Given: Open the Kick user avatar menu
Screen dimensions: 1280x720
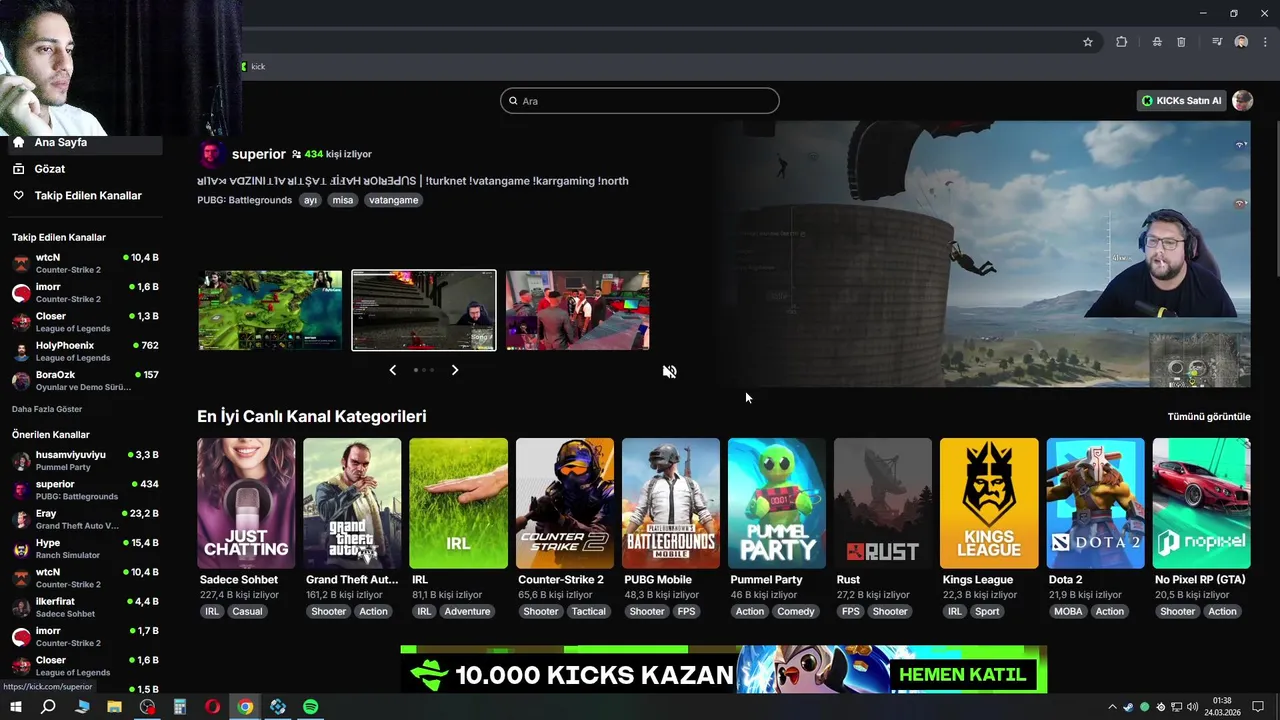Looking at the screenshot, I should pyautogui.click(x=1243, y=100).
